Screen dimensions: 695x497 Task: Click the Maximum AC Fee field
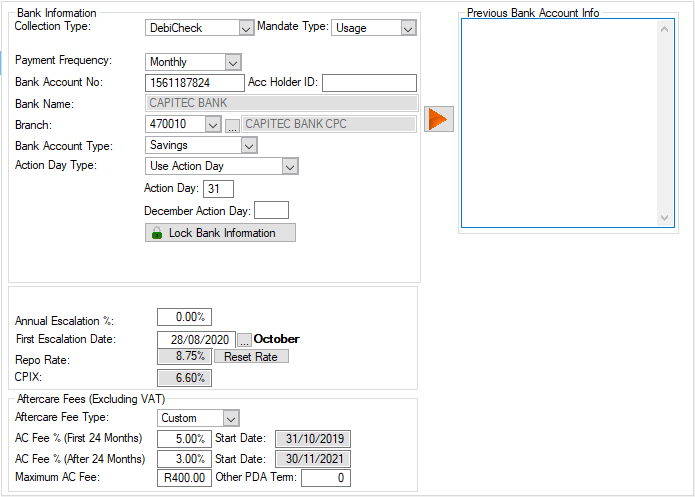tap(184, 478)
